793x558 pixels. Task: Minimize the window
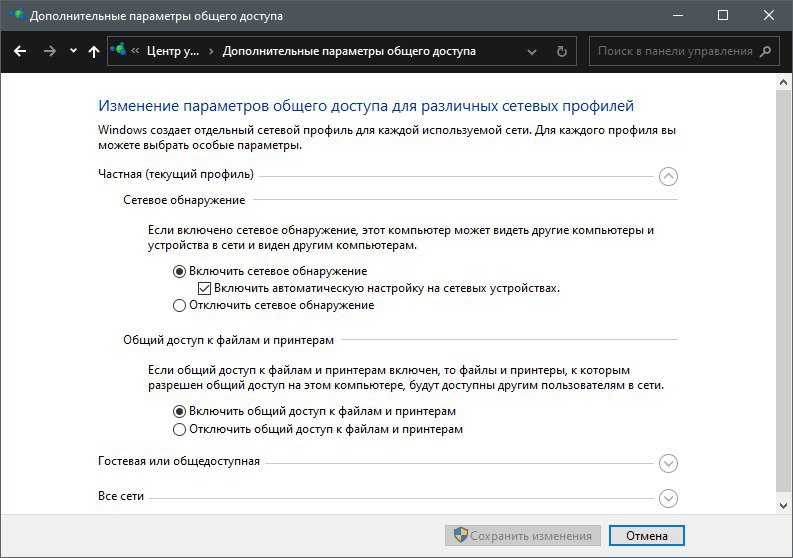tap(678, 15)
